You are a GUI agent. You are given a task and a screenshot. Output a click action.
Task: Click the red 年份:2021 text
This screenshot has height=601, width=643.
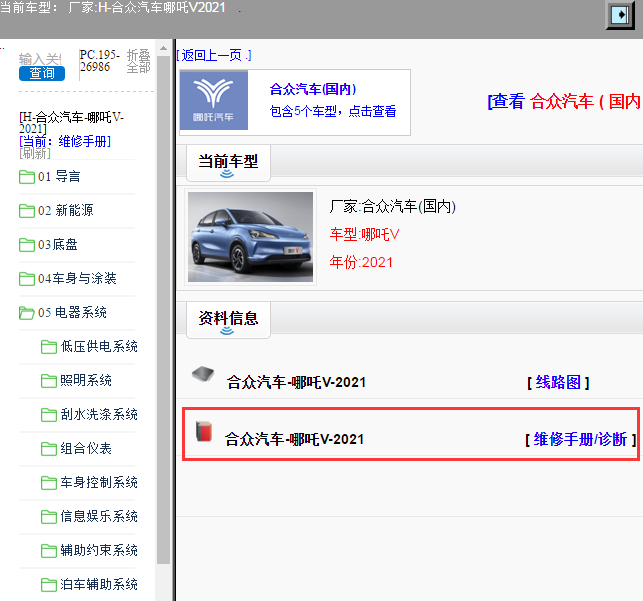[361, 262]
